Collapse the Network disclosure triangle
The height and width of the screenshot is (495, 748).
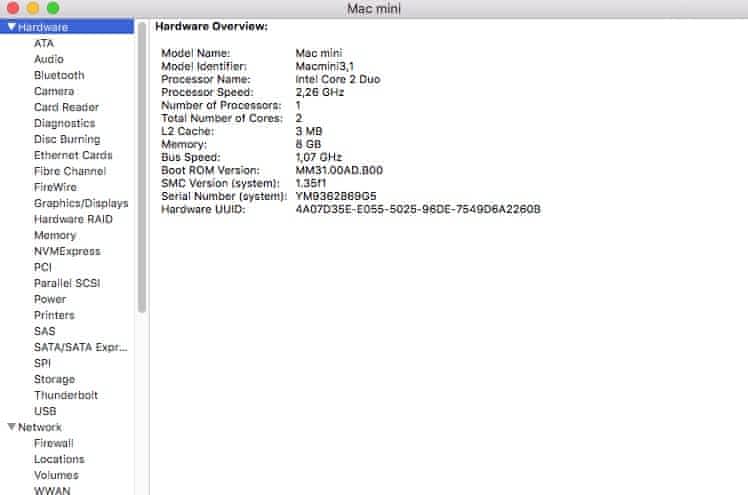(x=12, y=426)
